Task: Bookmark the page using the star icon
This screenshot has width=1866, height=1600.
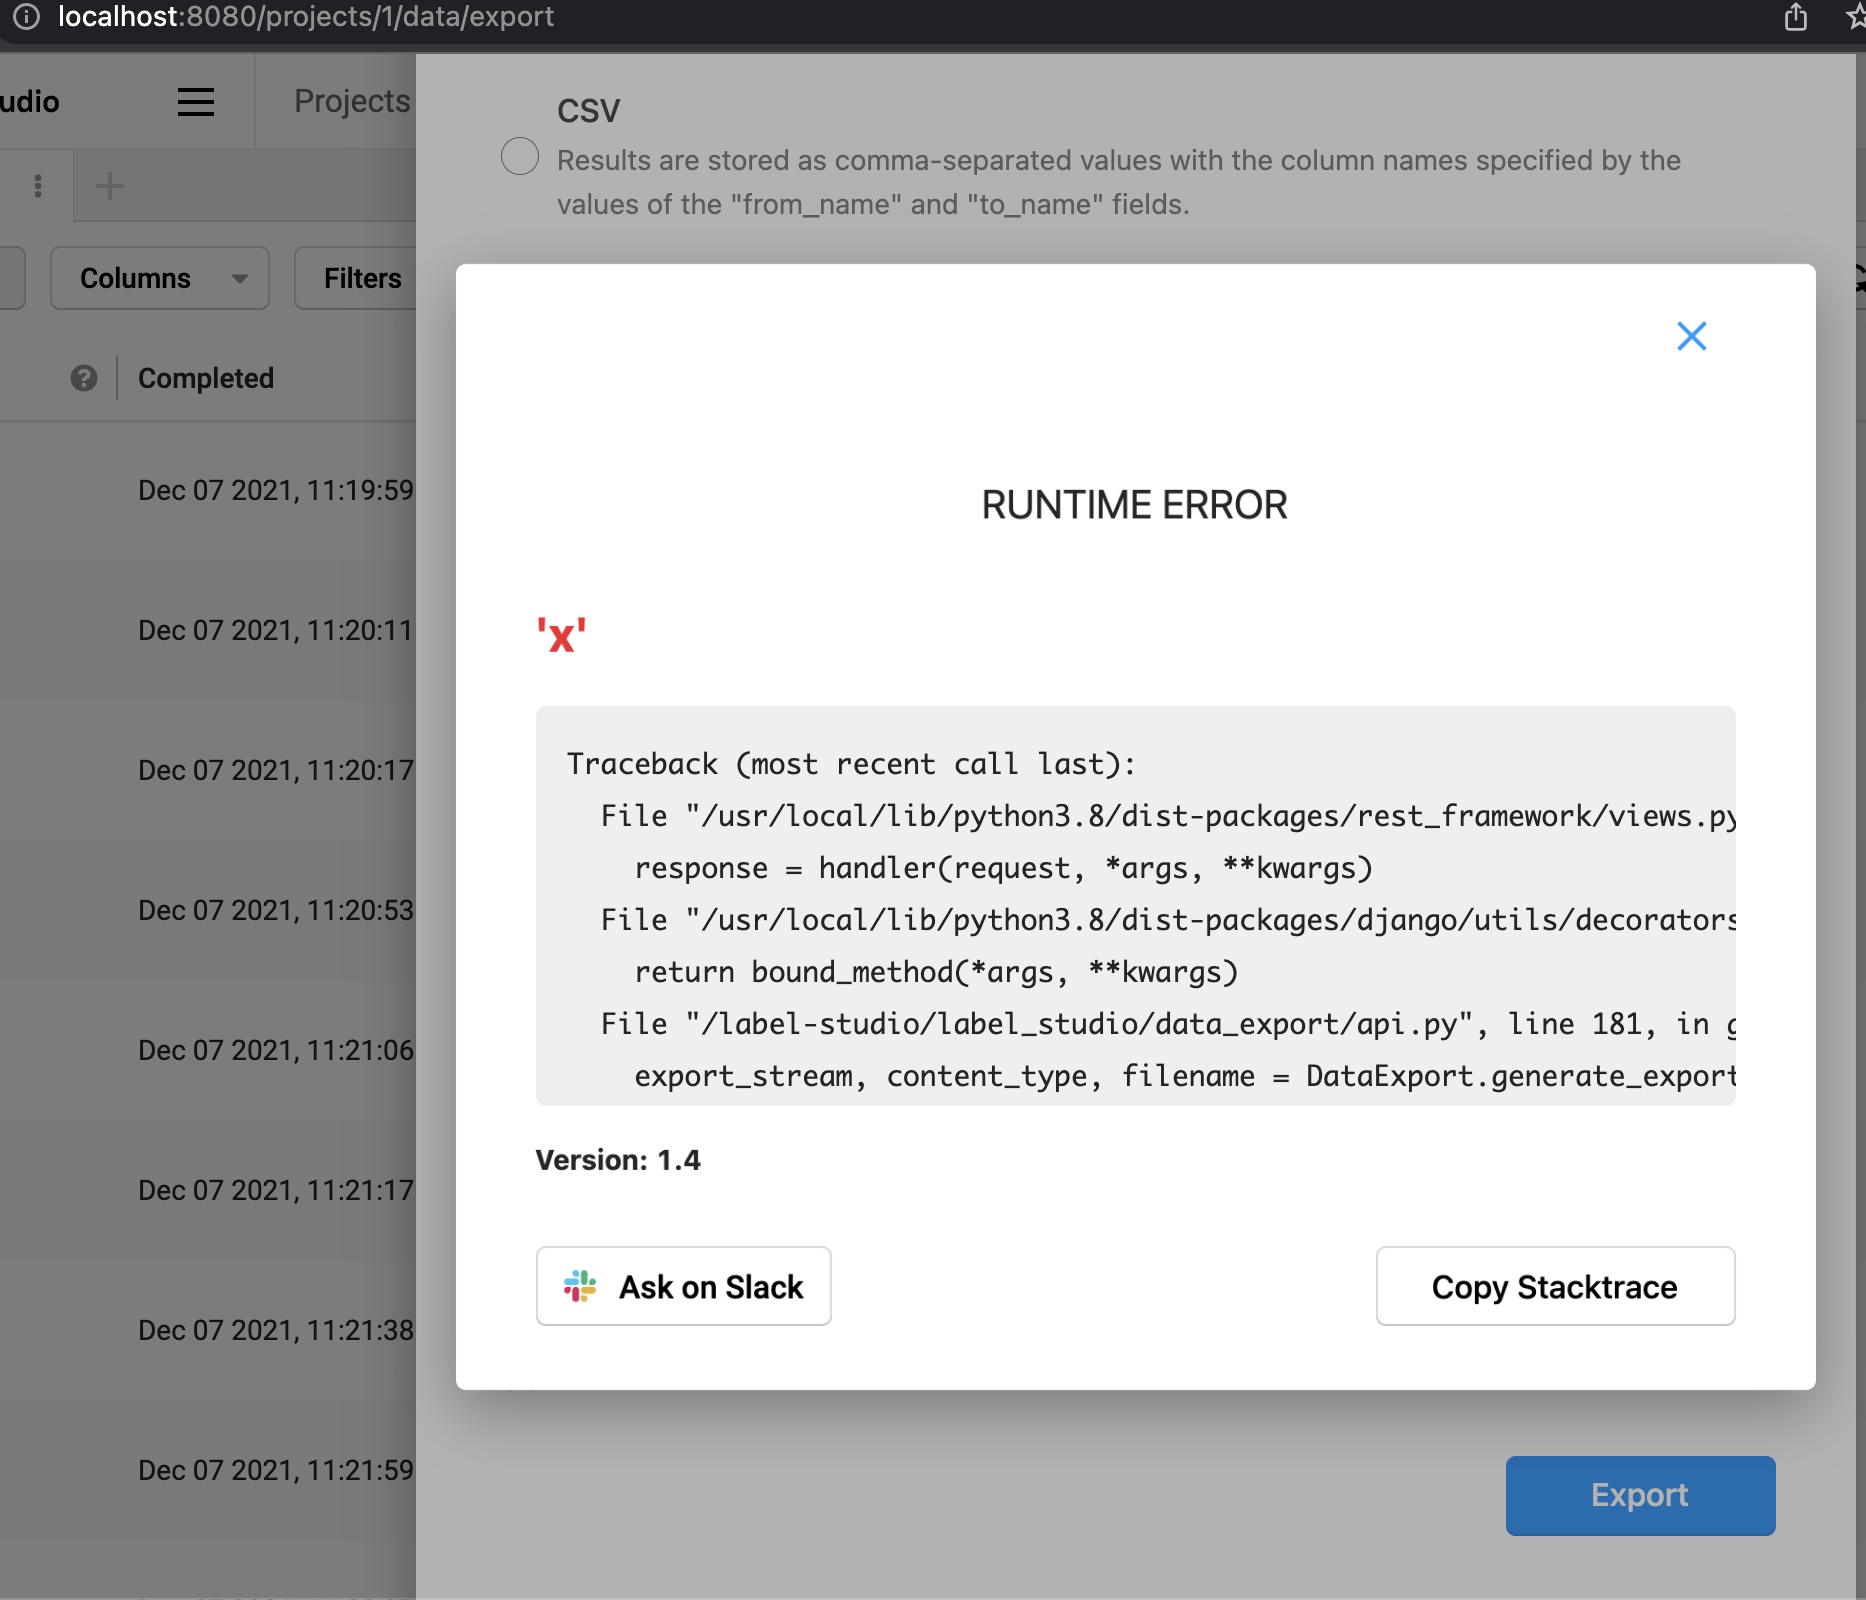Action: [x=1857, y=17]
